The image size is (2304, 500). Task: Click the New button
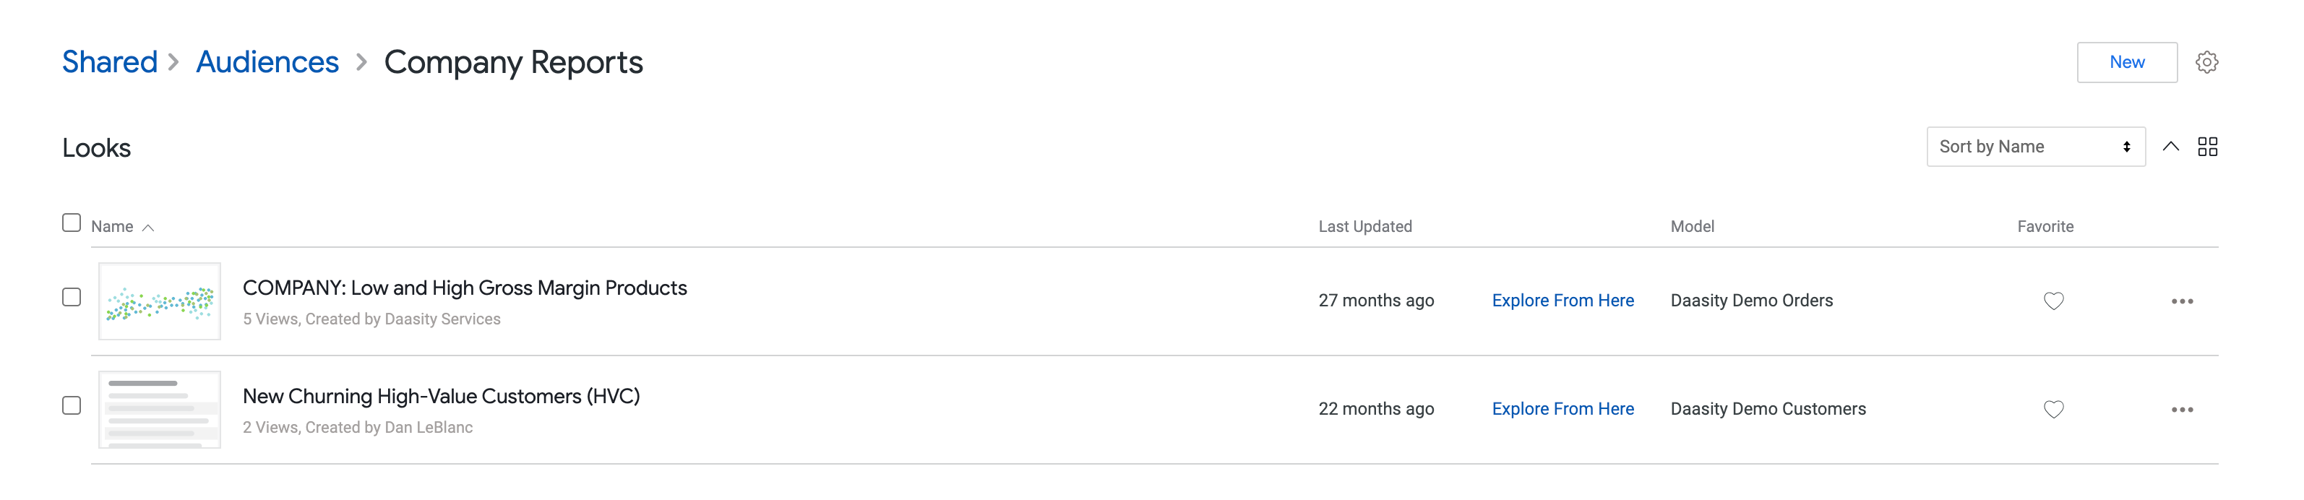pyautogui.click(x=2126, y=62)
